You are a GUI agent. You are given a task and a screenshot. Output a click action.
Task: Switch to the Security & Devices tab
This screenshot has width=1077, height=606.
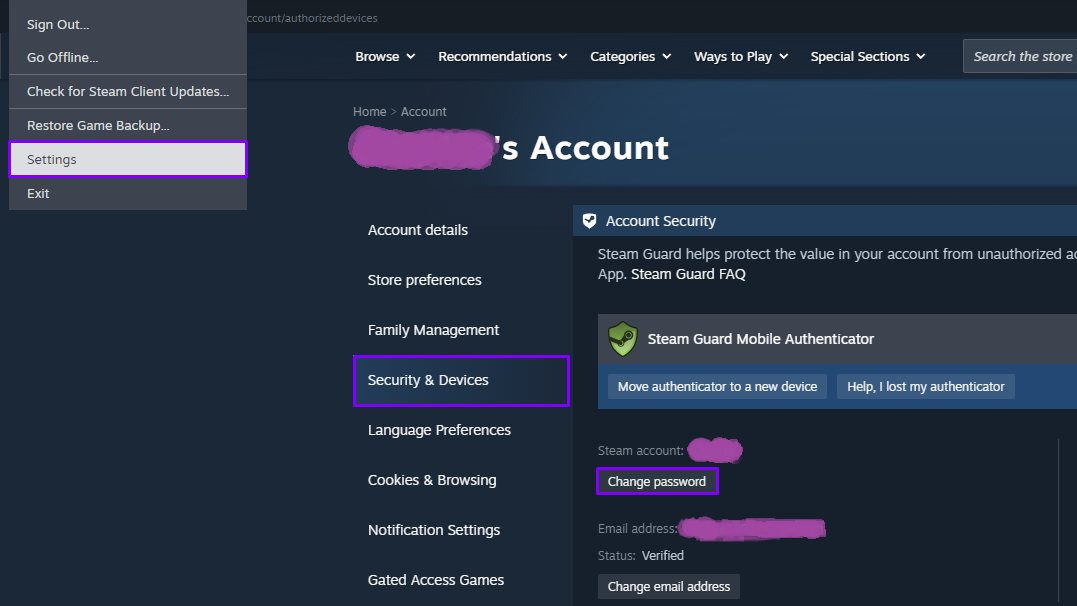point(460,380)
